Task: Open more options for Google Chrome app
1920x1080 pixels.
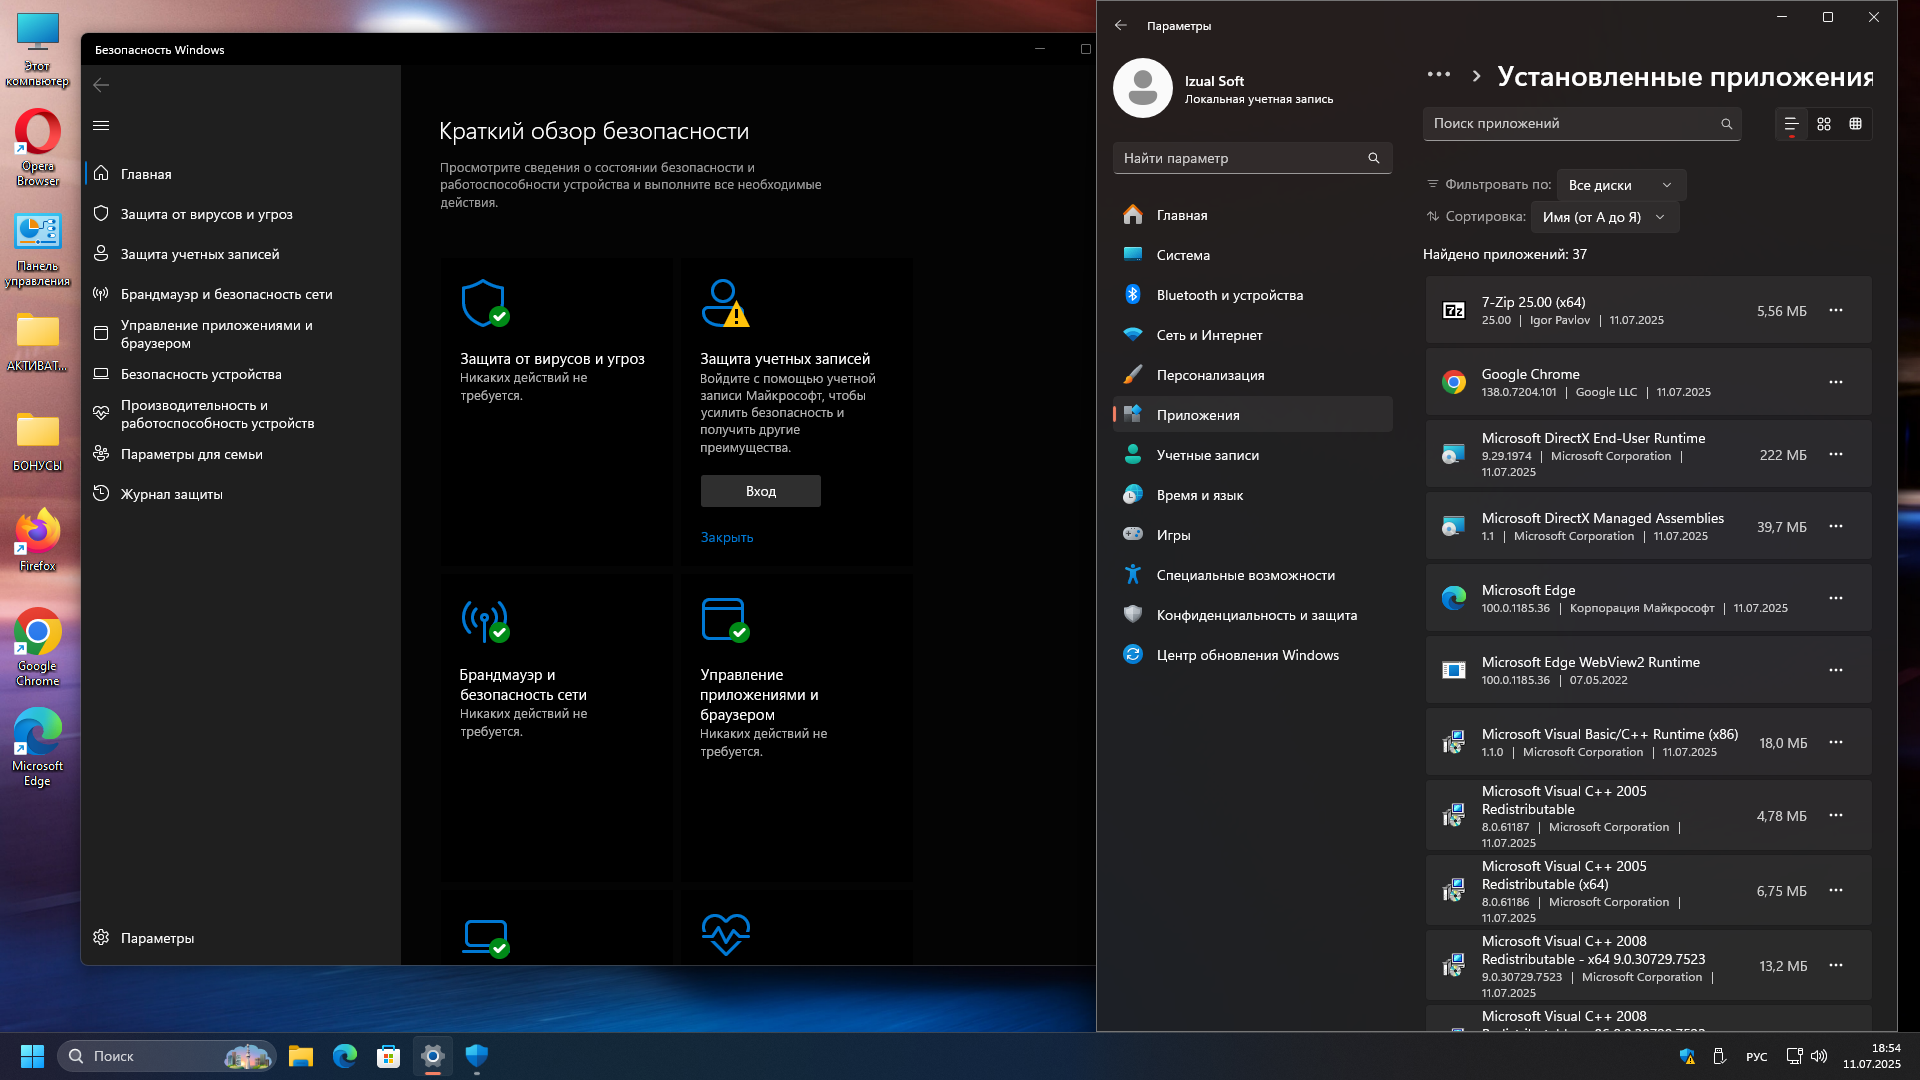Action: 1836,382
